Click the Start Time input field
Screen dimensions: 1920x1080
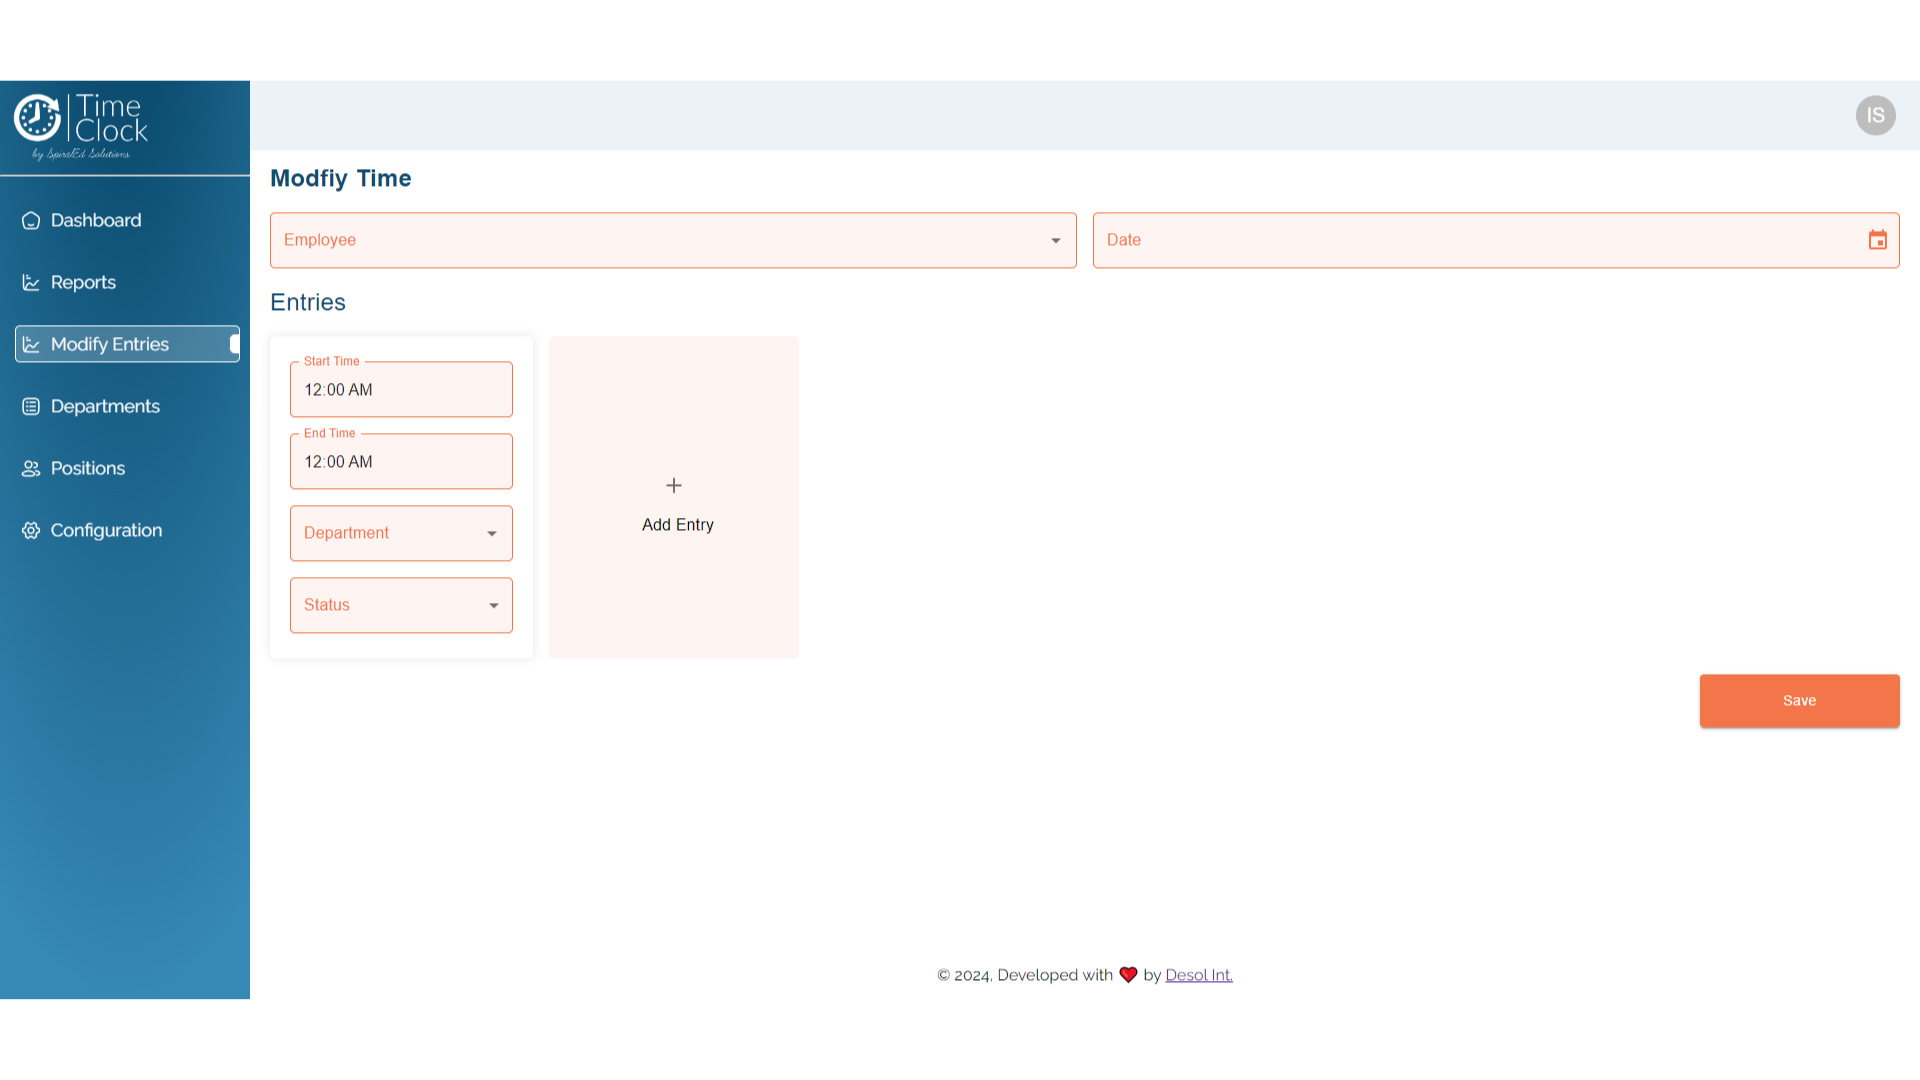[x=401, y=390]
